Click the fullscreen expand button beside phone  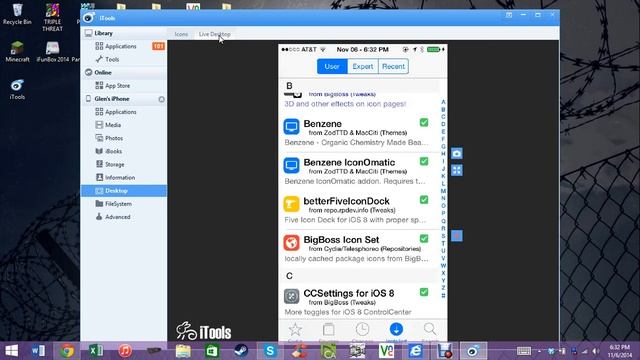[457, 170]
